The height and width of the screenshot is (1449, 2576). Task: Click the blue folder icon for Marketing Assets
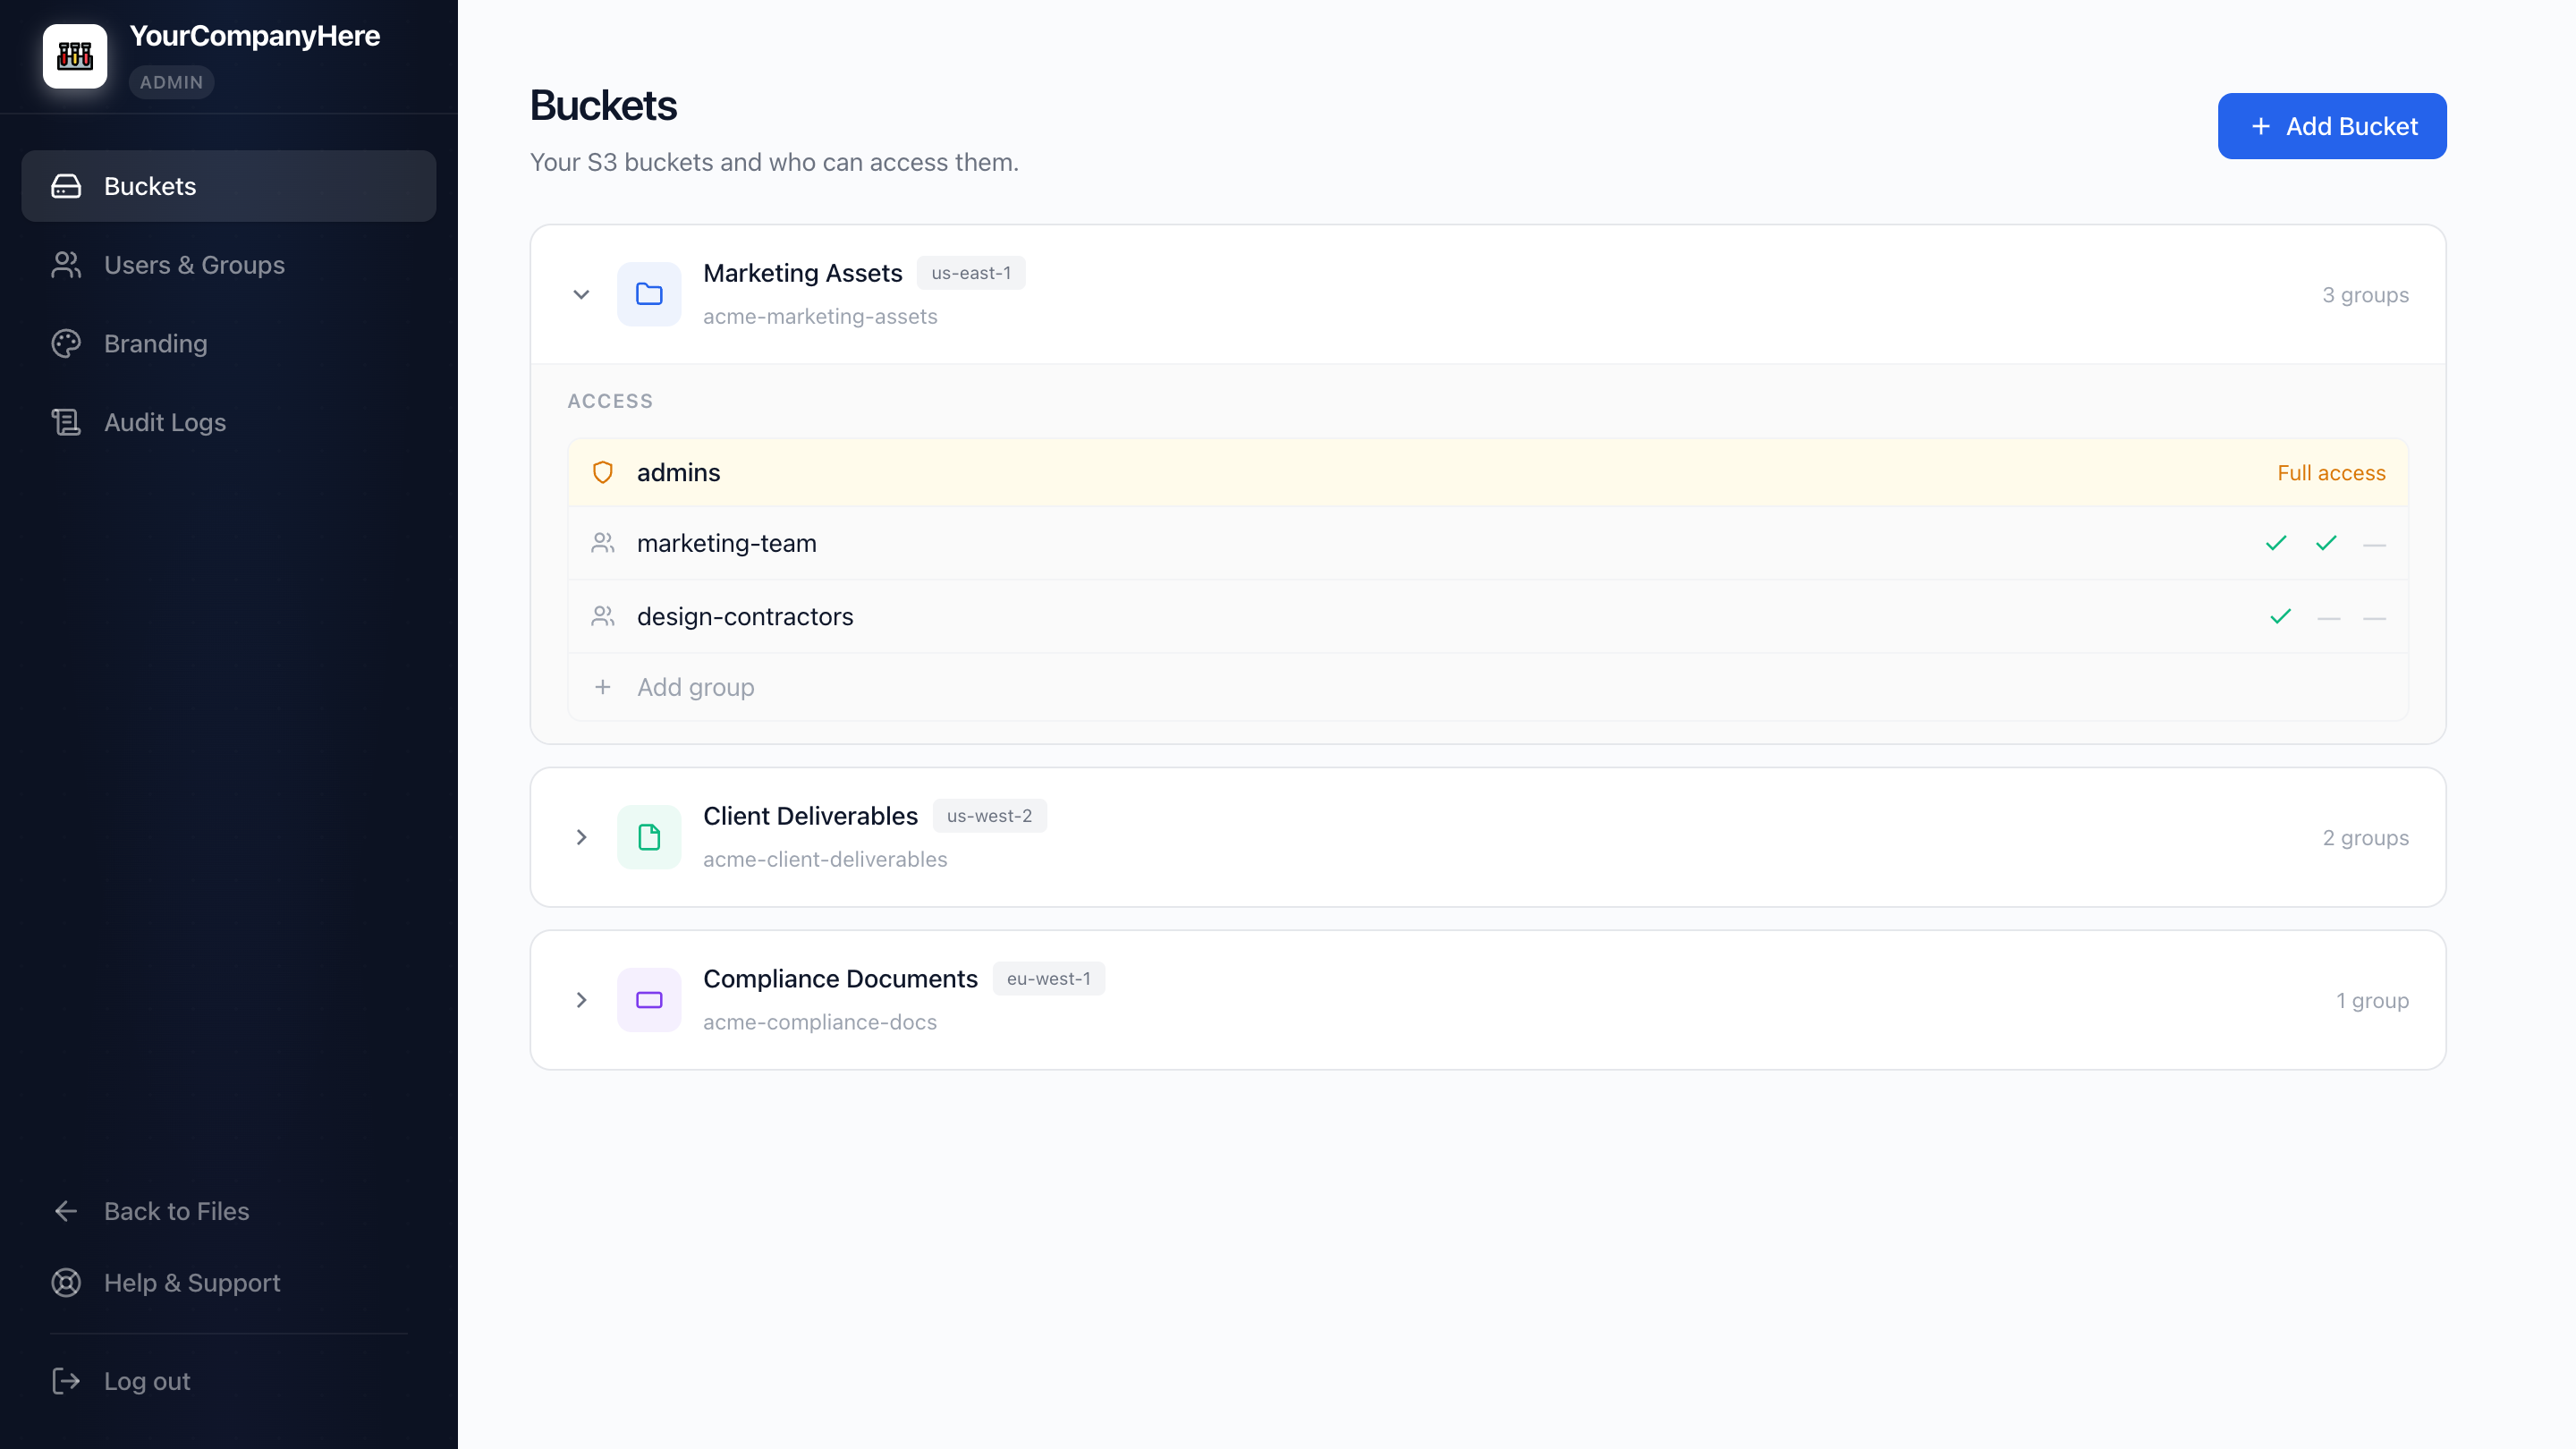coord(649,294)
